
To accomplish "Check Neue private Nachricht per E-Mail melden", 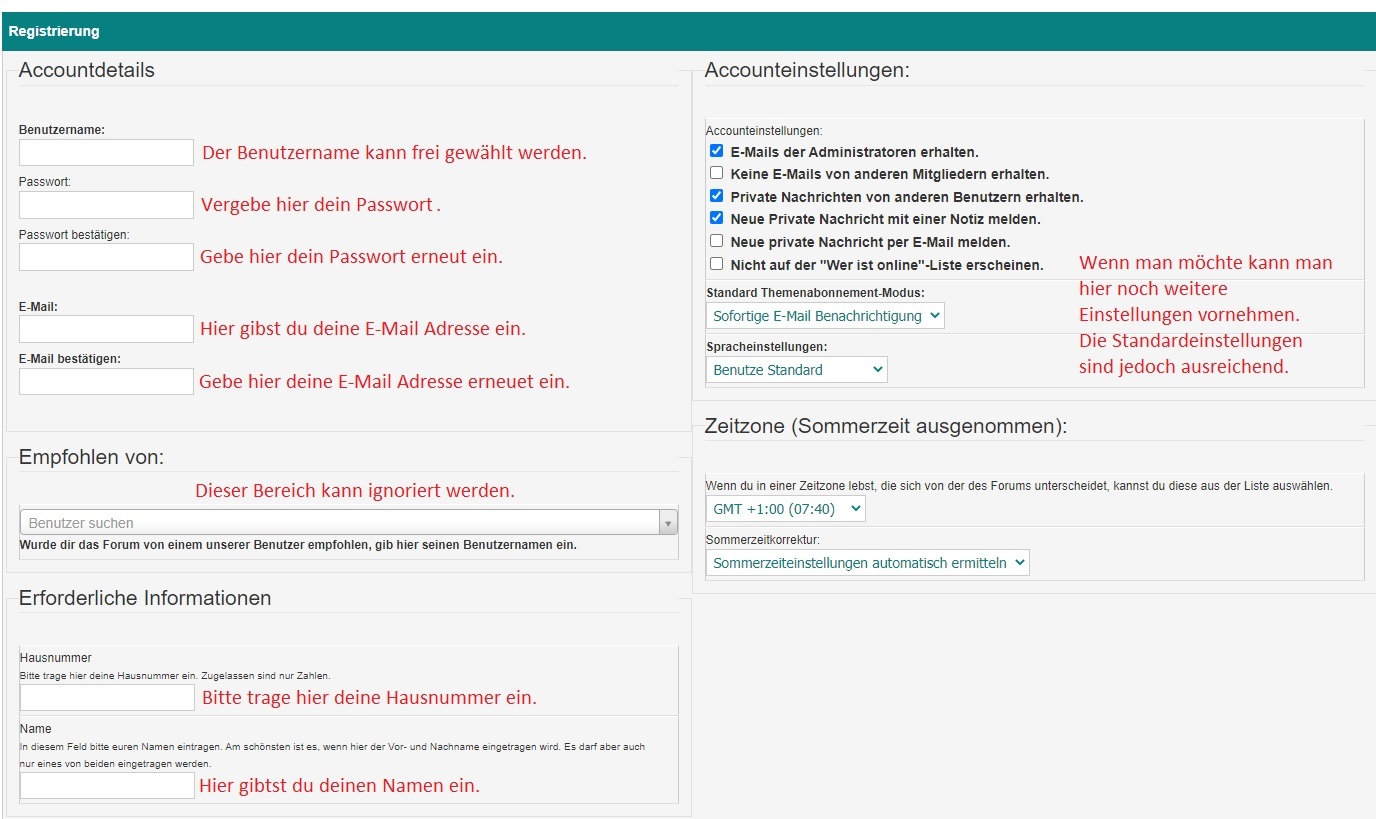I will [x=716, y=242].
